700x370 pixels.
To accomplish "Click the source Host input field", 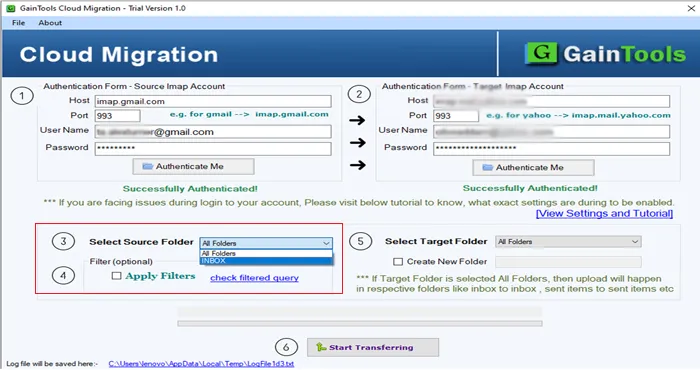I will (213, 101).
